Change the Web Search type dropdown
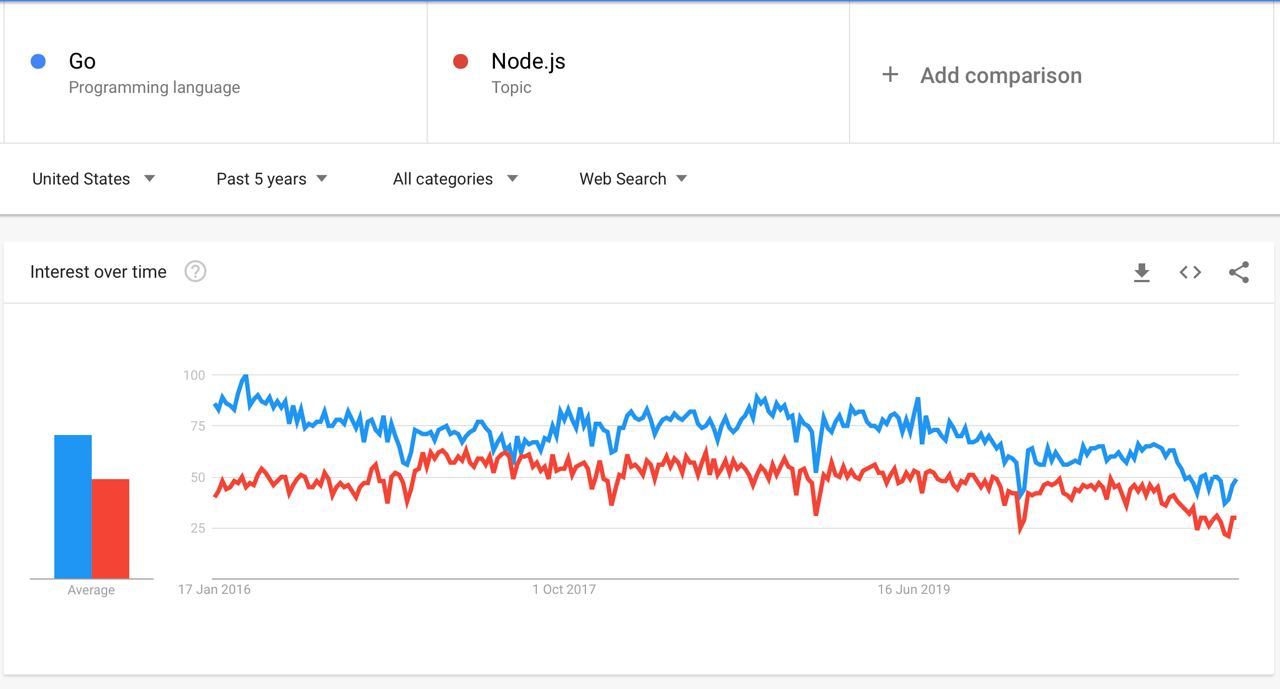1280x689 pixels. point(633,179)
